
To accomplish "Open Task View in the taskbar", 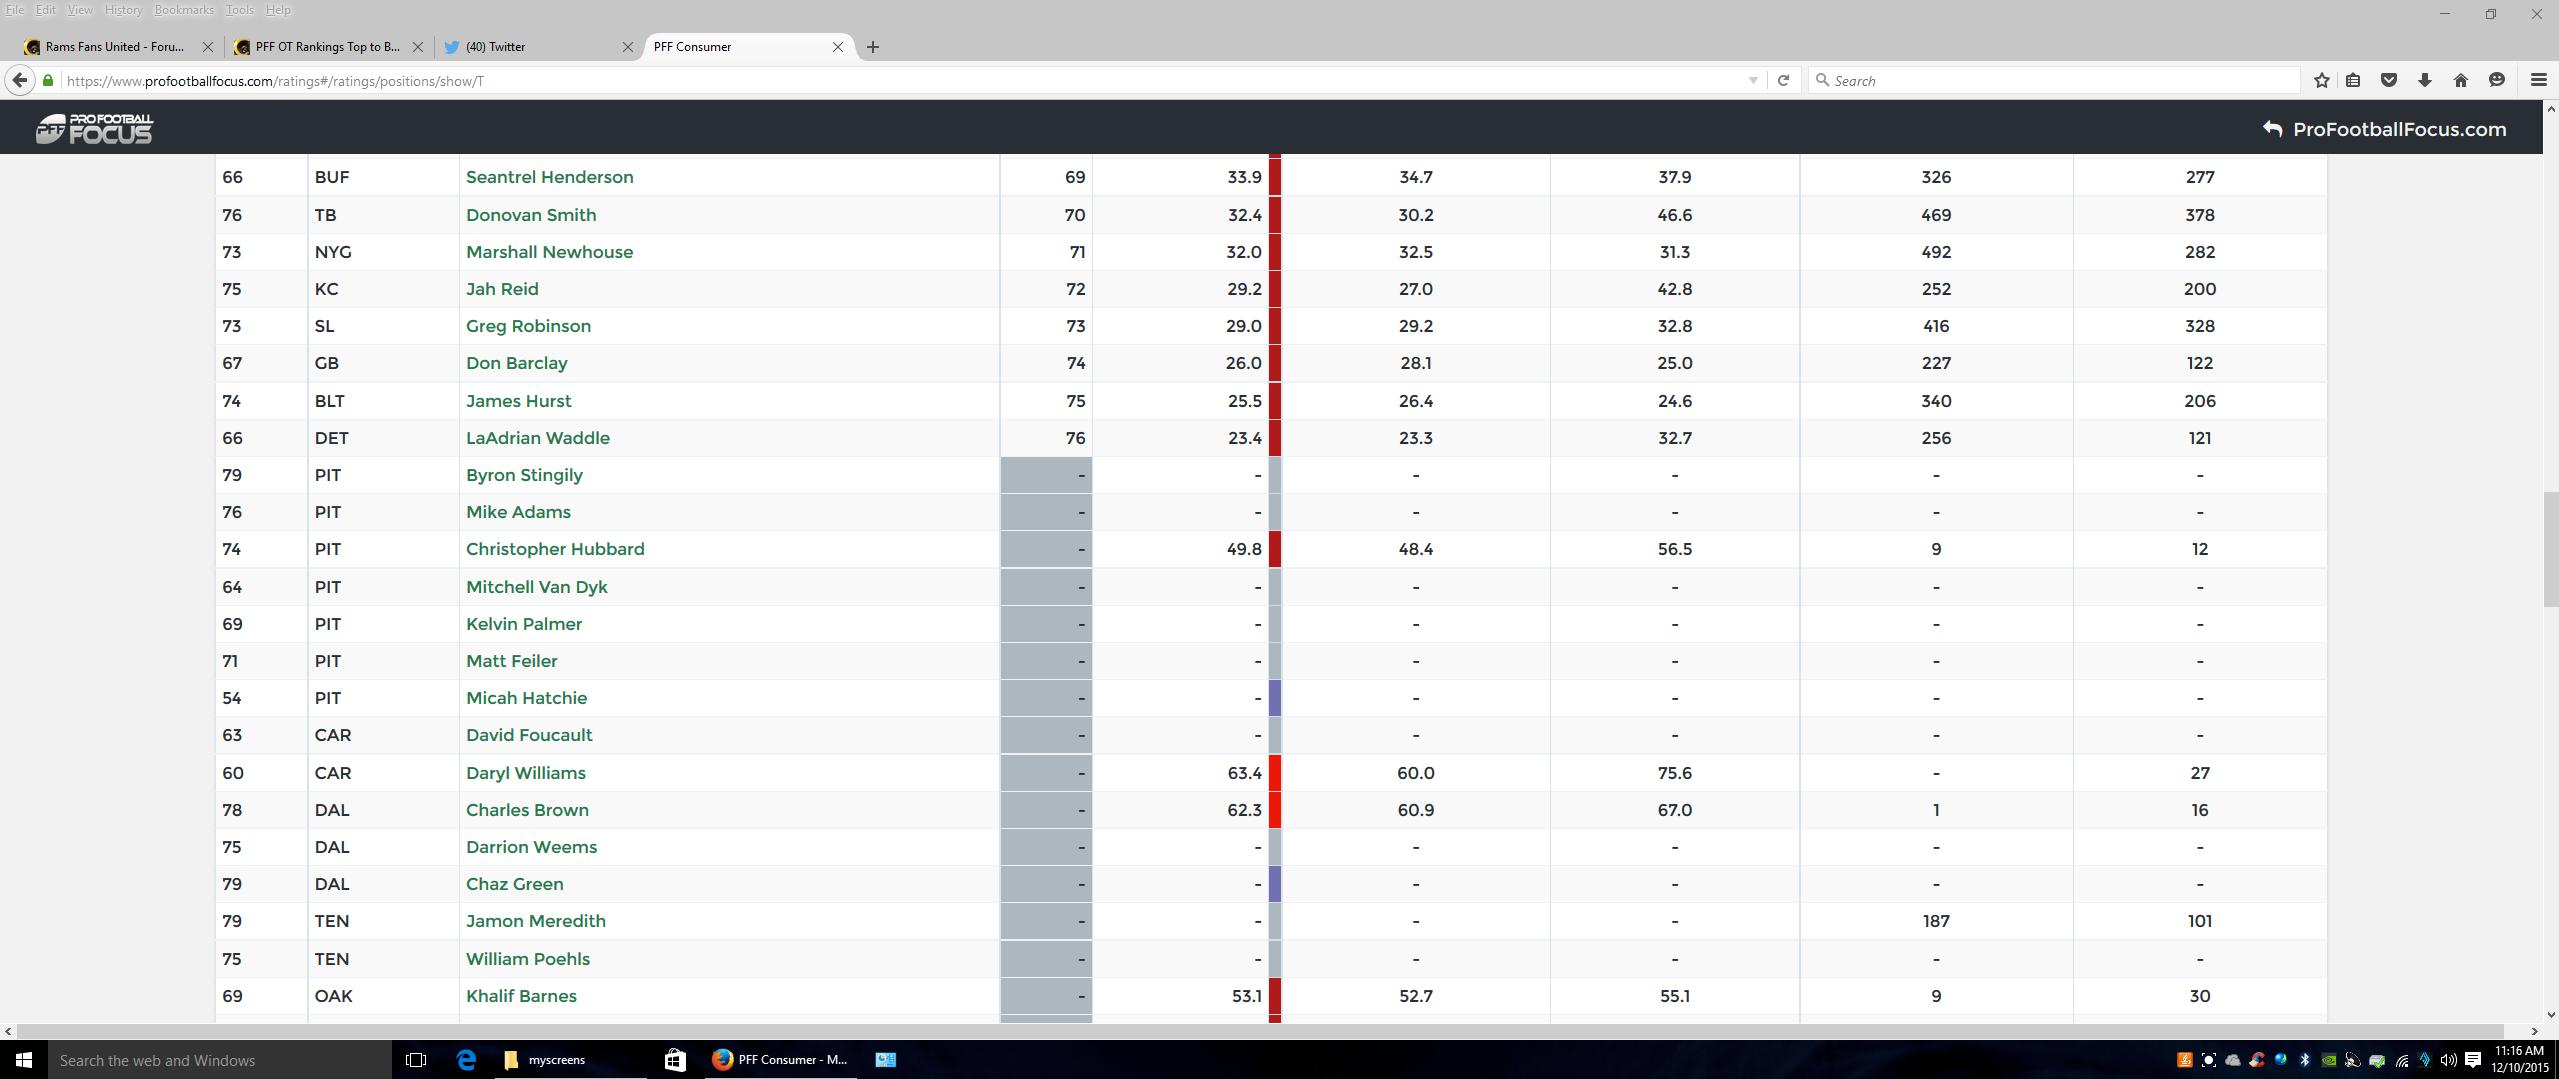I will [416, 1060].
